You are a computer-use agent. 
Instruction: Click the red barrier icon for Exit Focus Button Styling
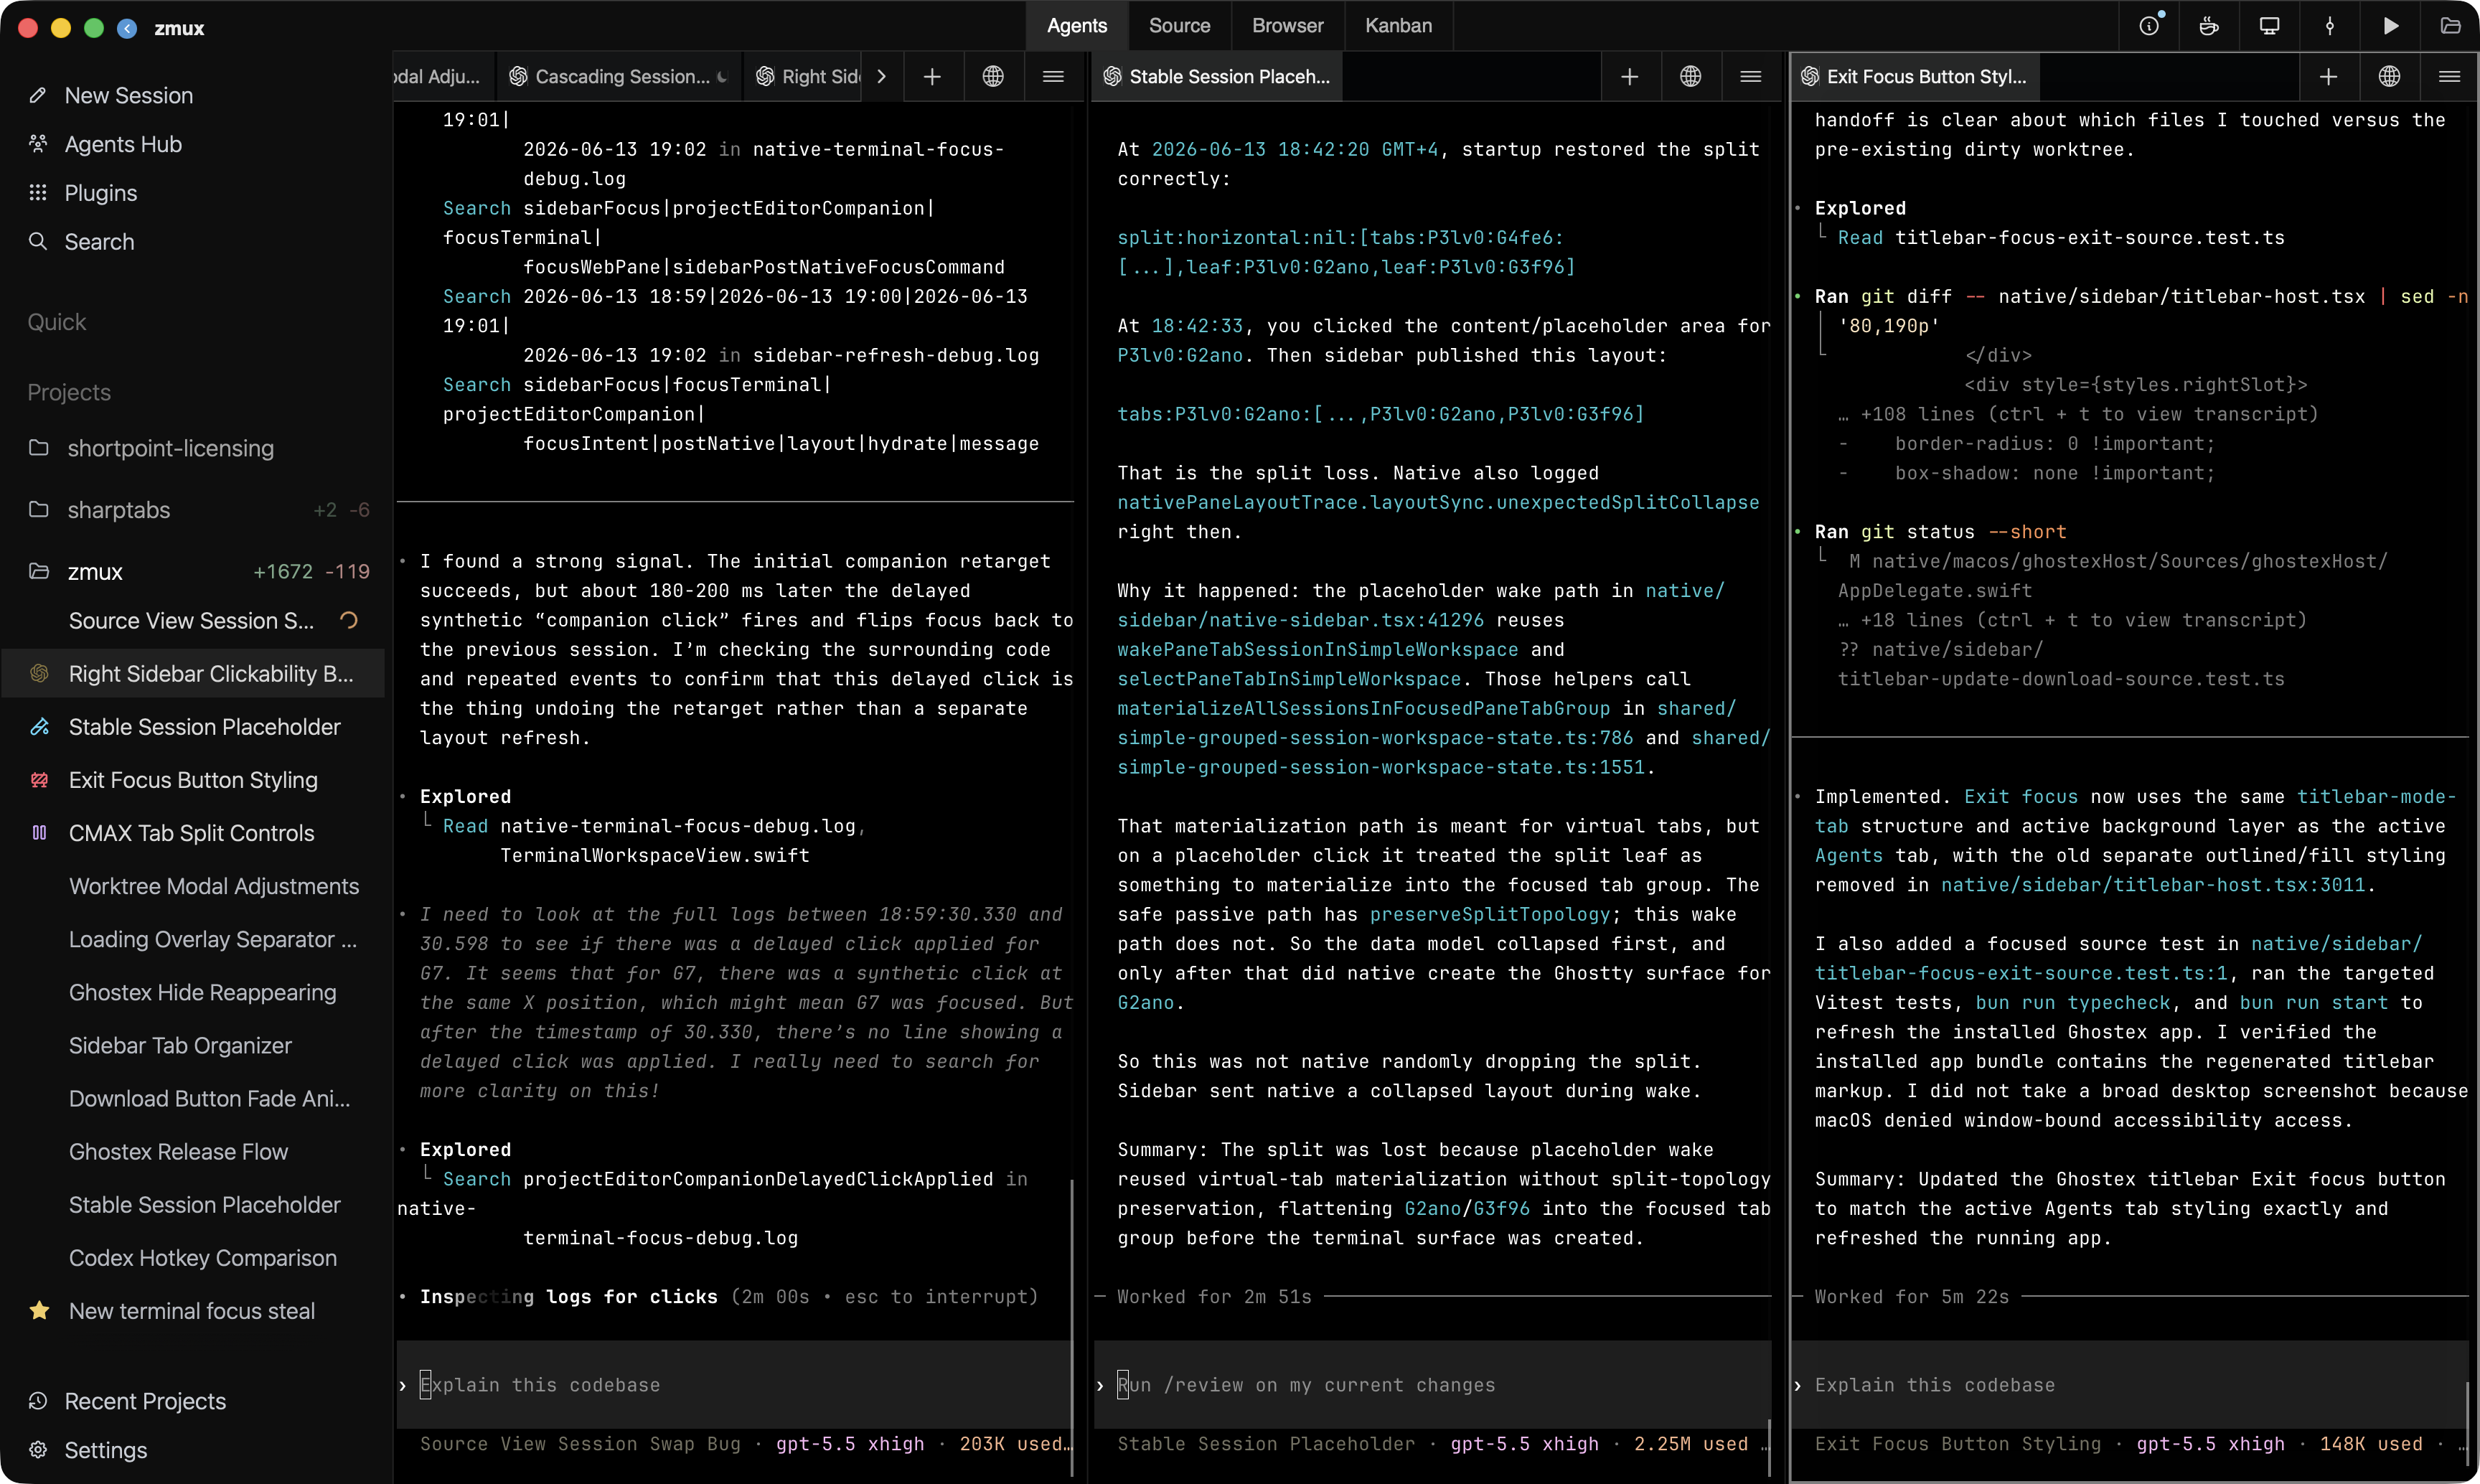39,780
